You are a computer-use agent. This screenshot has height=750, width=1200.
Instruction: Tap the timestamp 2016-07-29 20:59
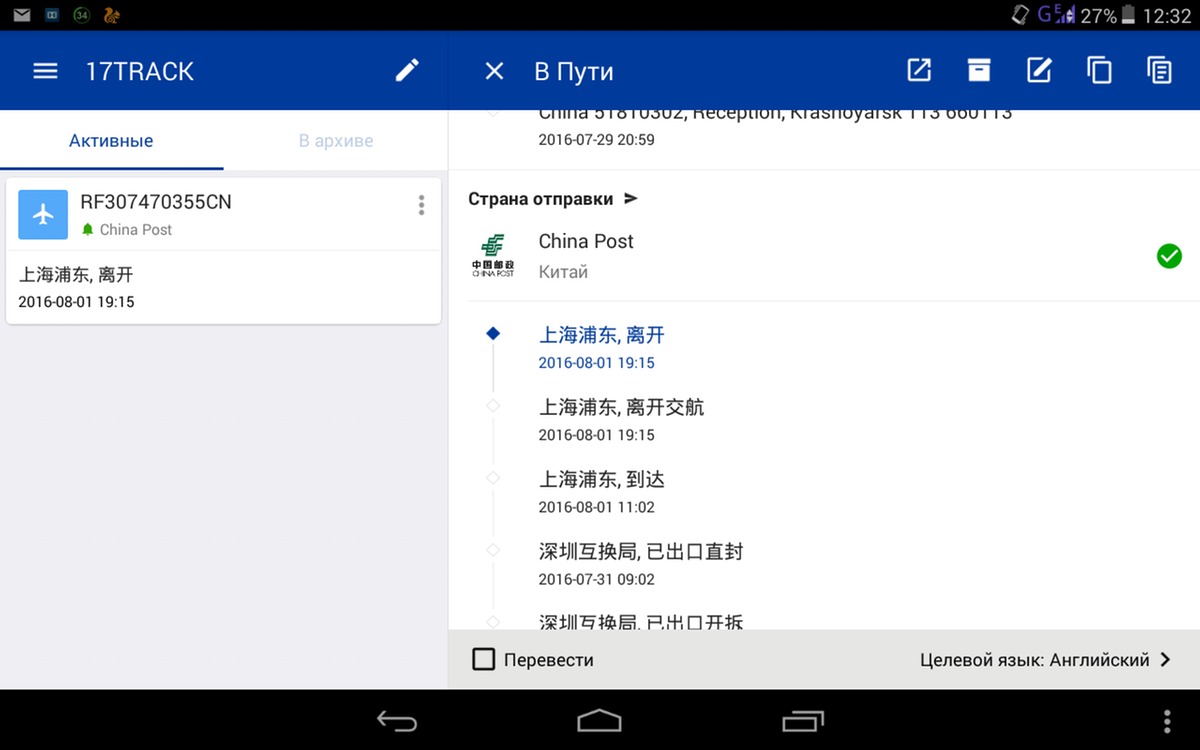click(597, 140)
